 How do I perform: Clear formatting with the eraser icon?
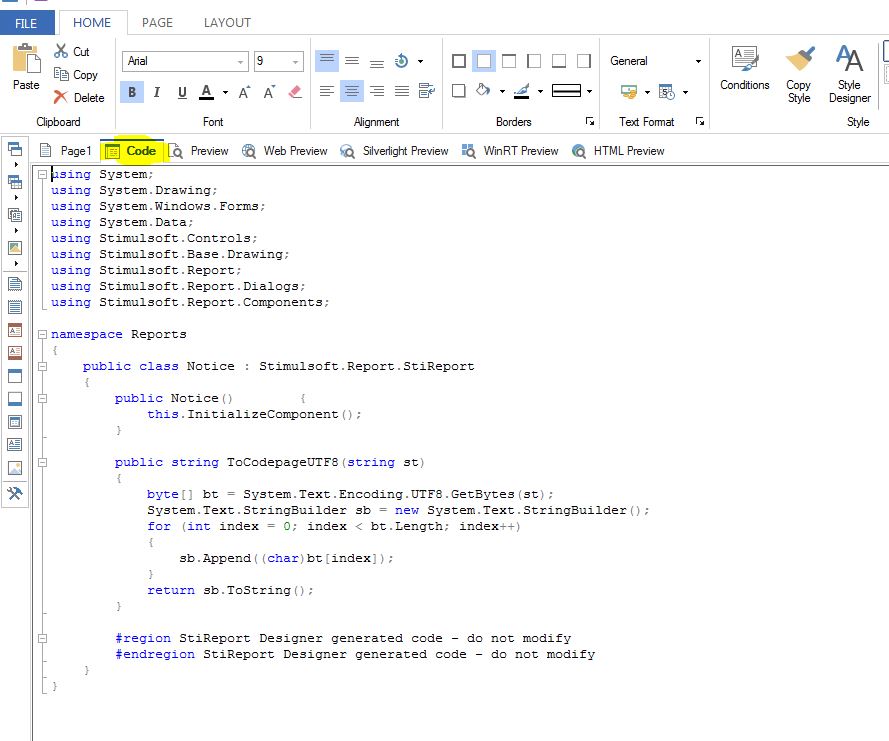[295, 92]
